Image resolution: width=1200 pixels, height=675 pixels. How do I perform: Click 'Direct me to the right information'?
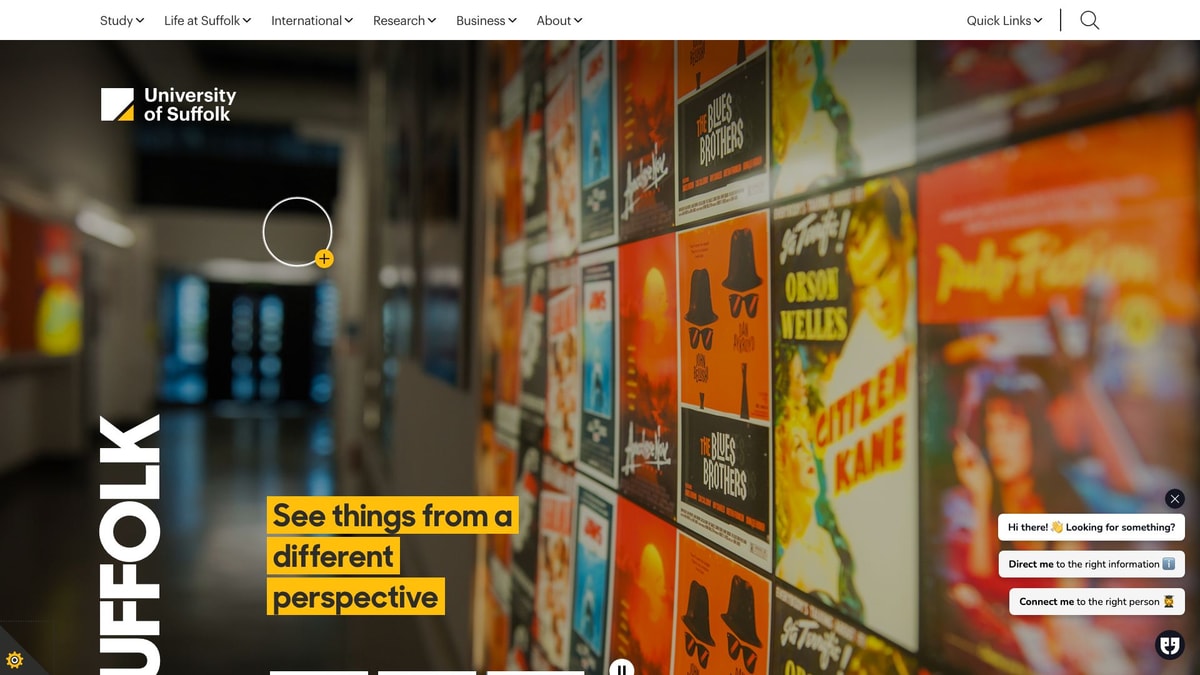pos(1092,564)
